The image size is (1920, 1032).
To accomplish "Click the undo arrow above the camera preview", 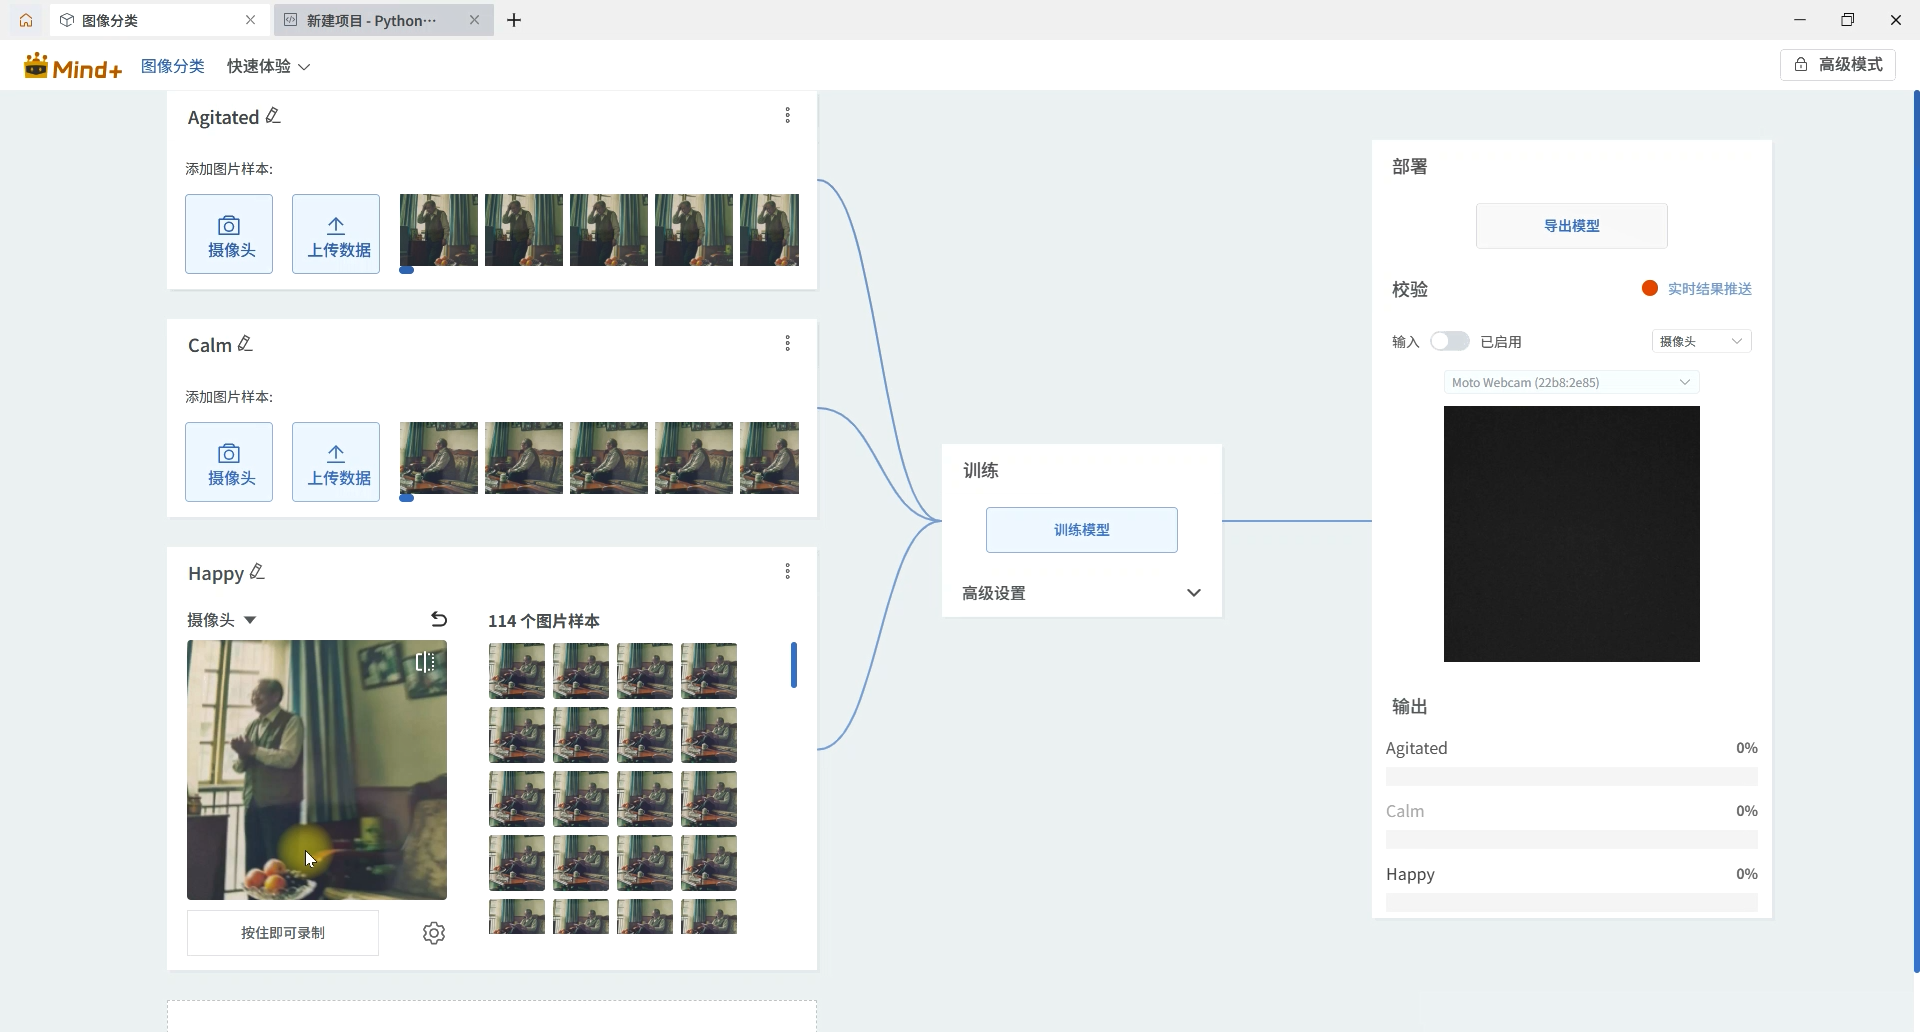I will (x=438, y=620).
